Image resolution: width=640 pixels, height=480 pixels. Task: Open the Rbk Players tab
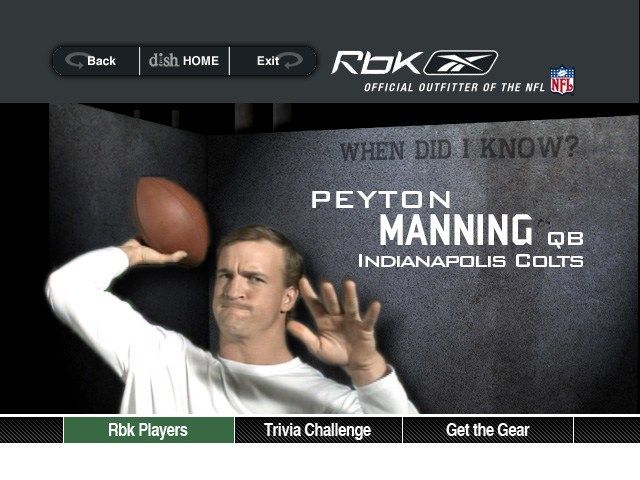(149, 430)
